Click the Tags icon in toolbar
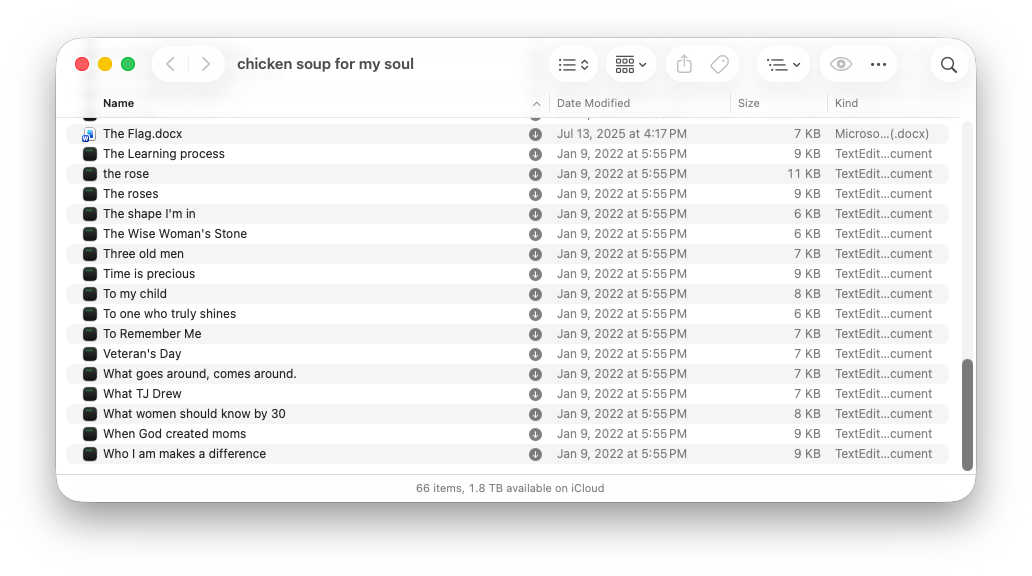Image resolution: width=1032 pixels, height=576 pixels. [719, 65]
